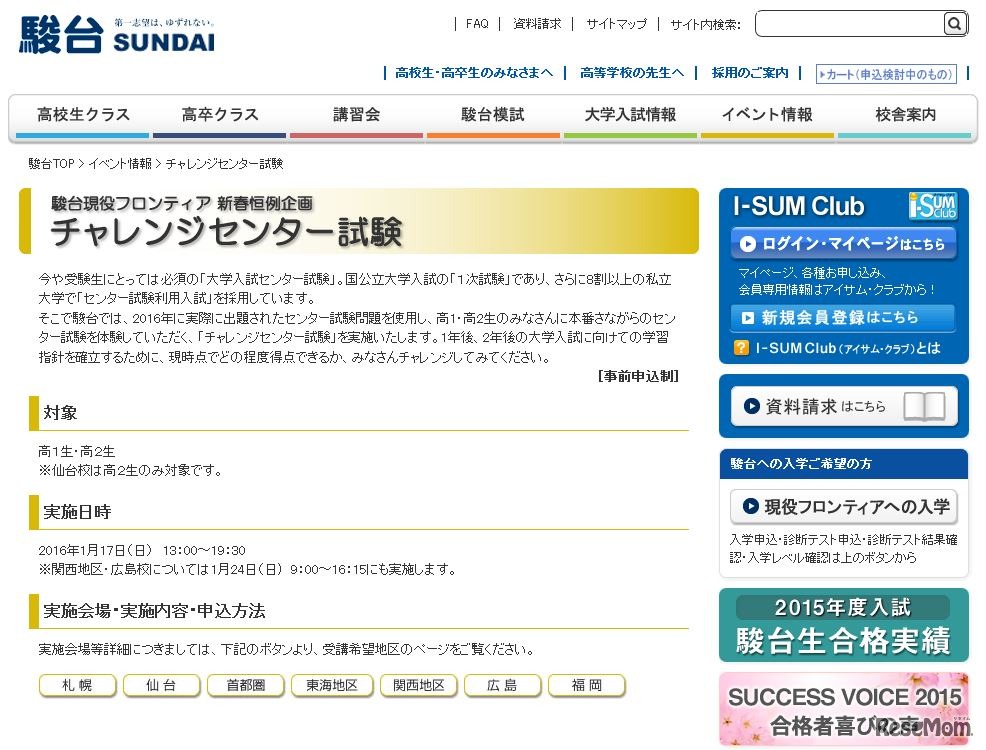Open 高等学校の先生へ link
986x750 pixels.
tap(631, 73)
